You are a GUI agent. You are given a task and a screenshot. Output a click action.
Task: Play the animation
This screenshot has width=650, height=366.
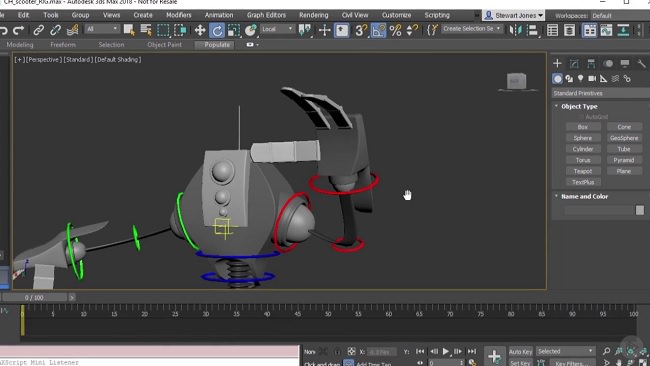446,351
